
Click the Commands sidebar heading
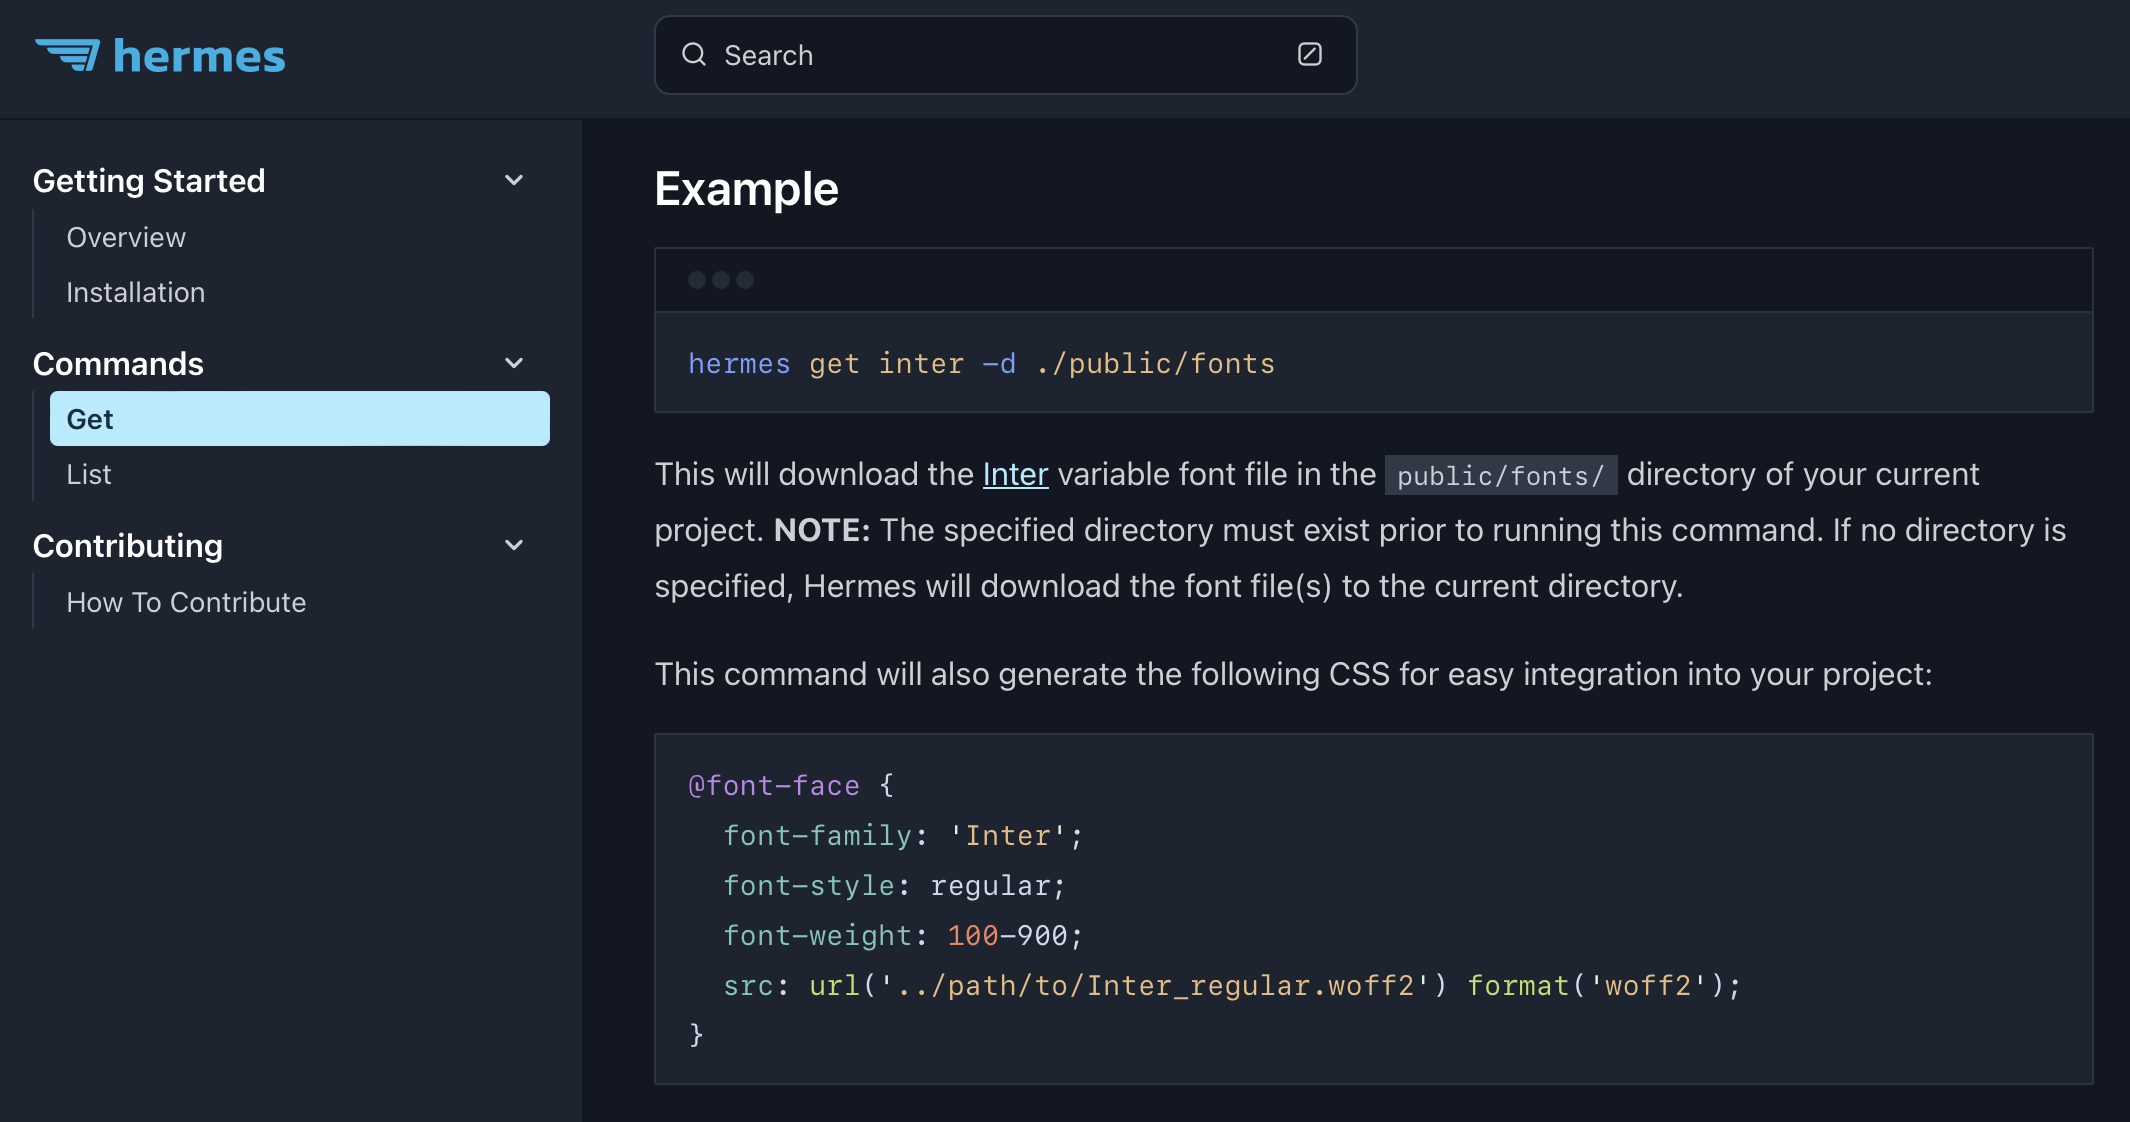(118, 364)
